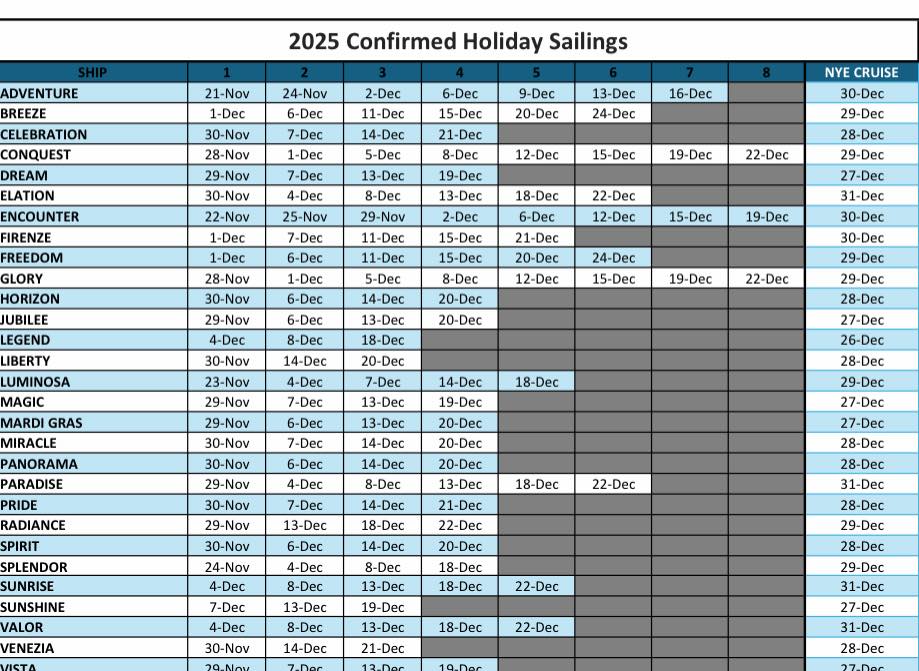919x671 pixels.
Task: Click the 2025 Confirmed Holiday Sailings title
Action: pyautogui.click(x=458, y=41)
